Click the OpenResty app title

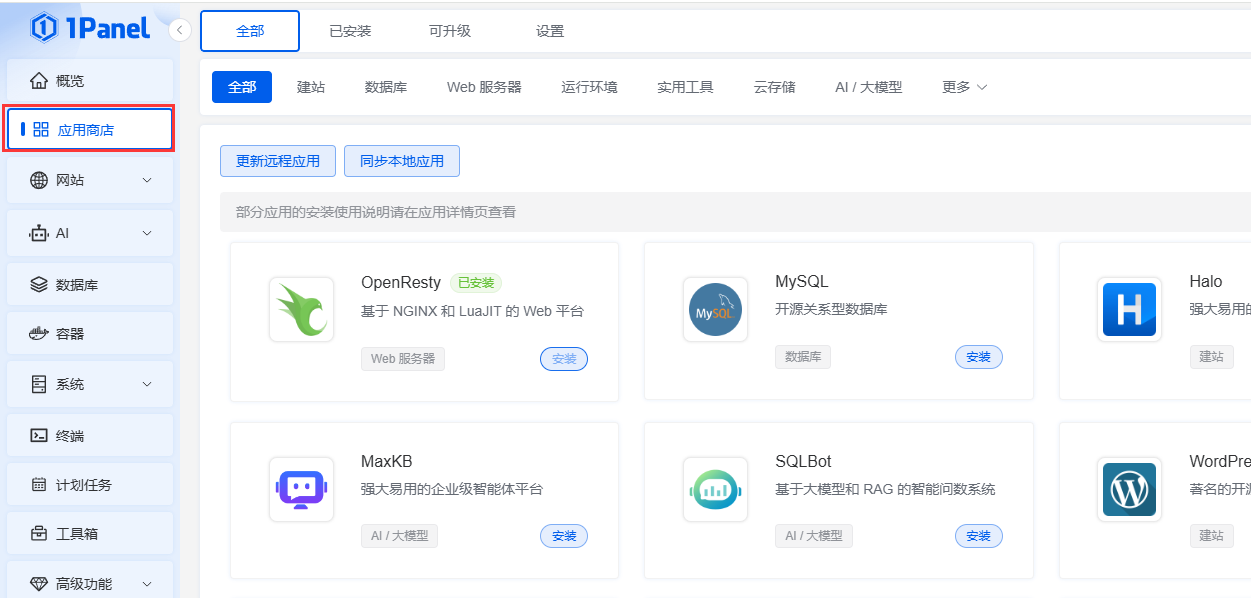(x=401, y=283)
